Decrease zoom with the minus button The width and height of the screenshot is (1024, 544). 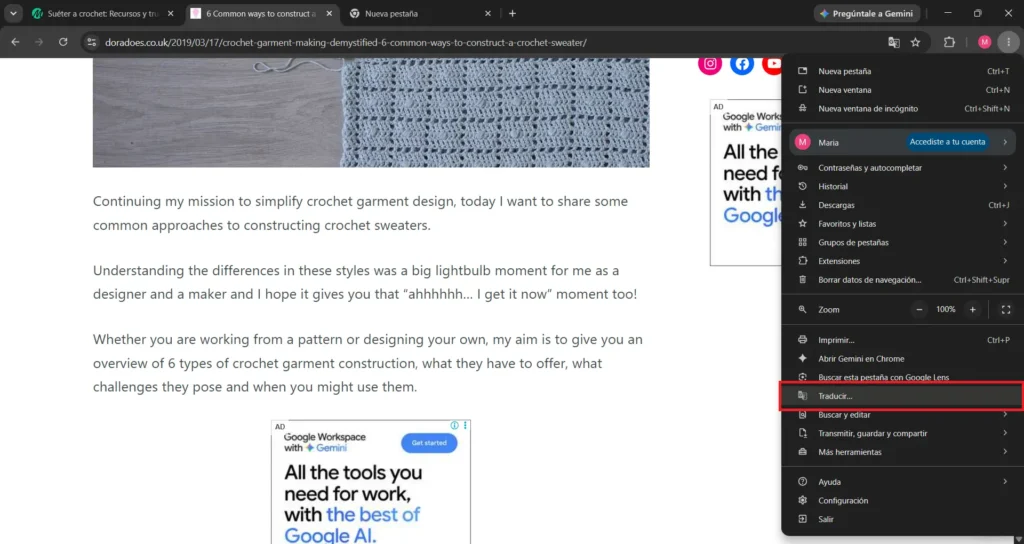coord(920,310)
